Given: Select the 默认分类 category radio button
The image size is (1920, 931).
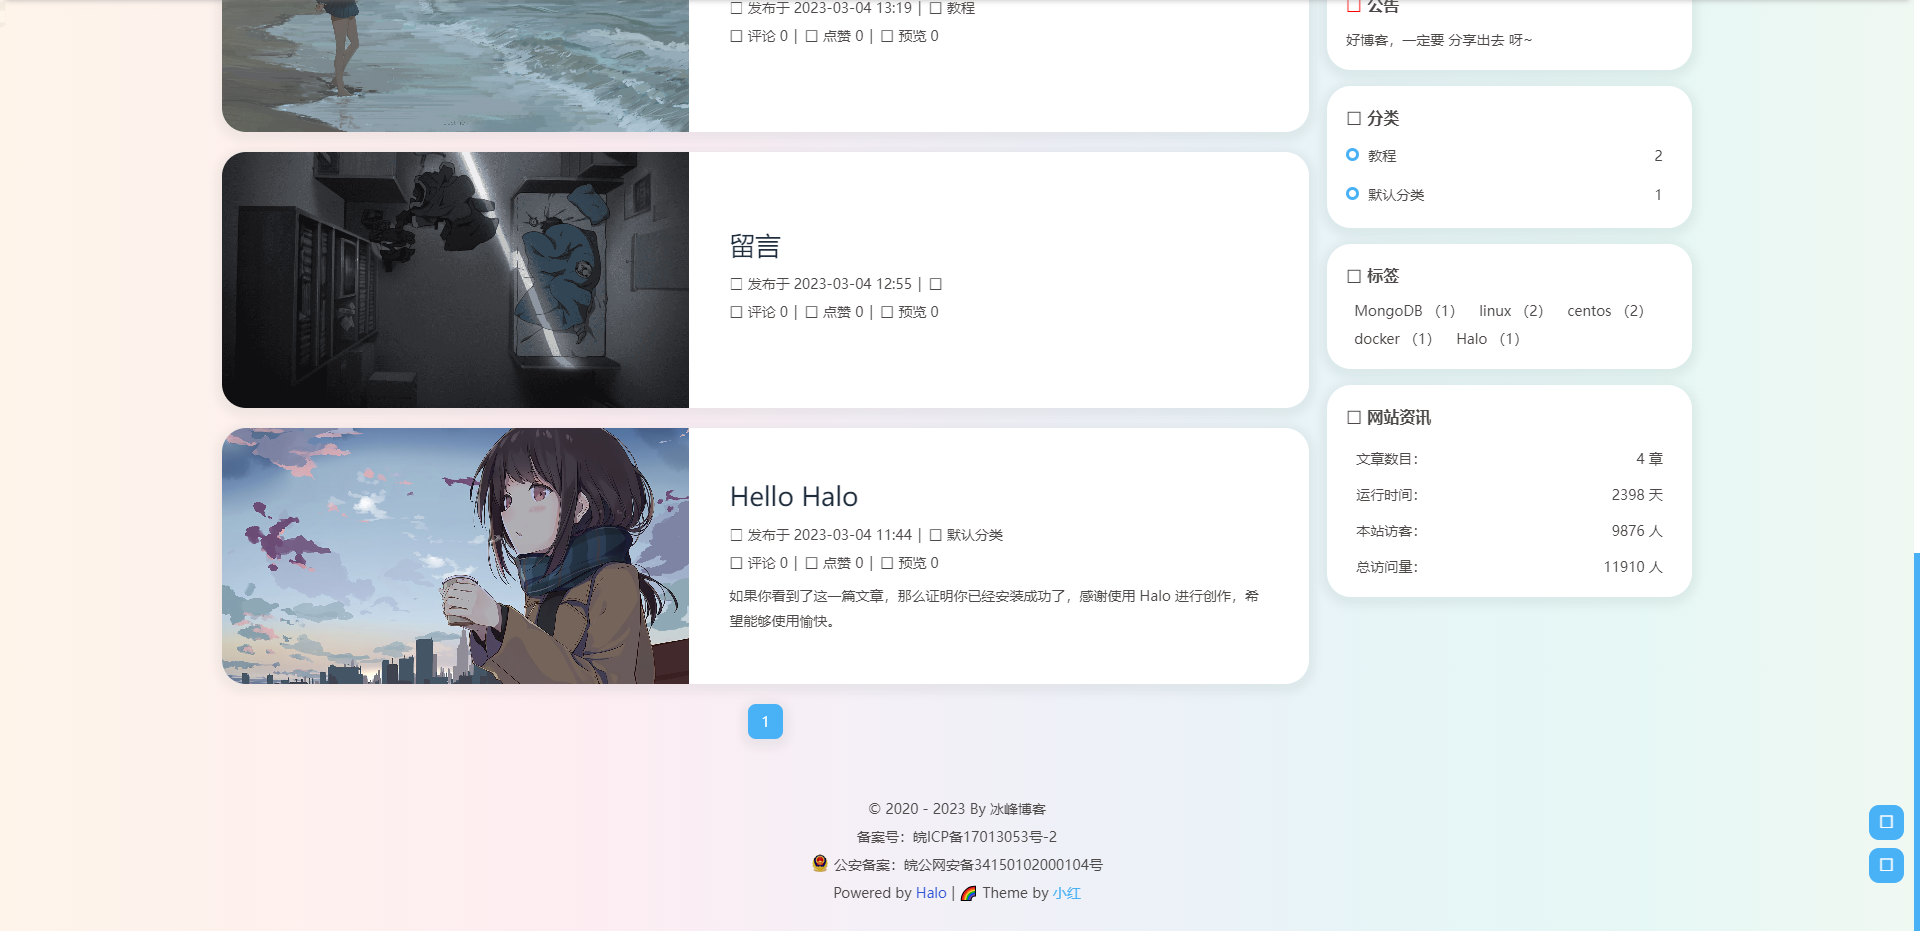Looking at the screenshot, I should point(1353,193).
